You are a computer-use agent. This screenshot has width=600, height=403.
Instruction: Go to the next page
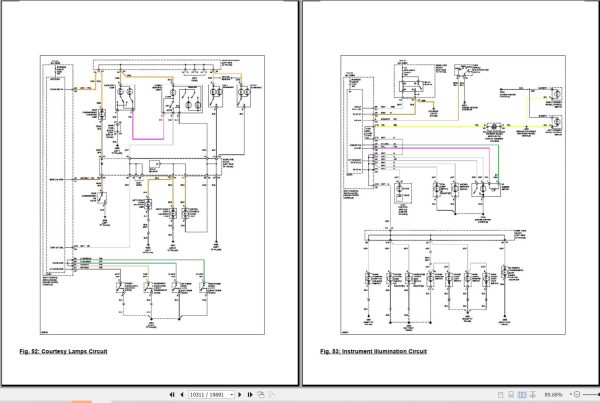[x=240, y=395]
